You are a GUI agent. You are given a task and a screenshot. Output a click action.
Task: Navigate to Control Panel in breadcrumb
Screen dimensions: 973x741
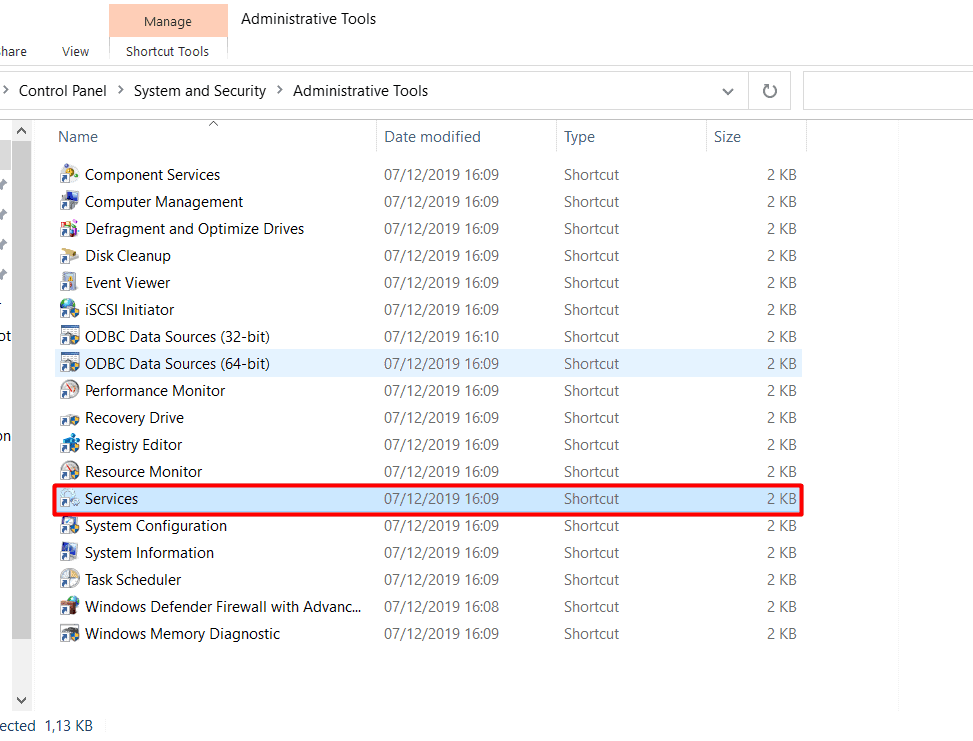coord(63,91)
